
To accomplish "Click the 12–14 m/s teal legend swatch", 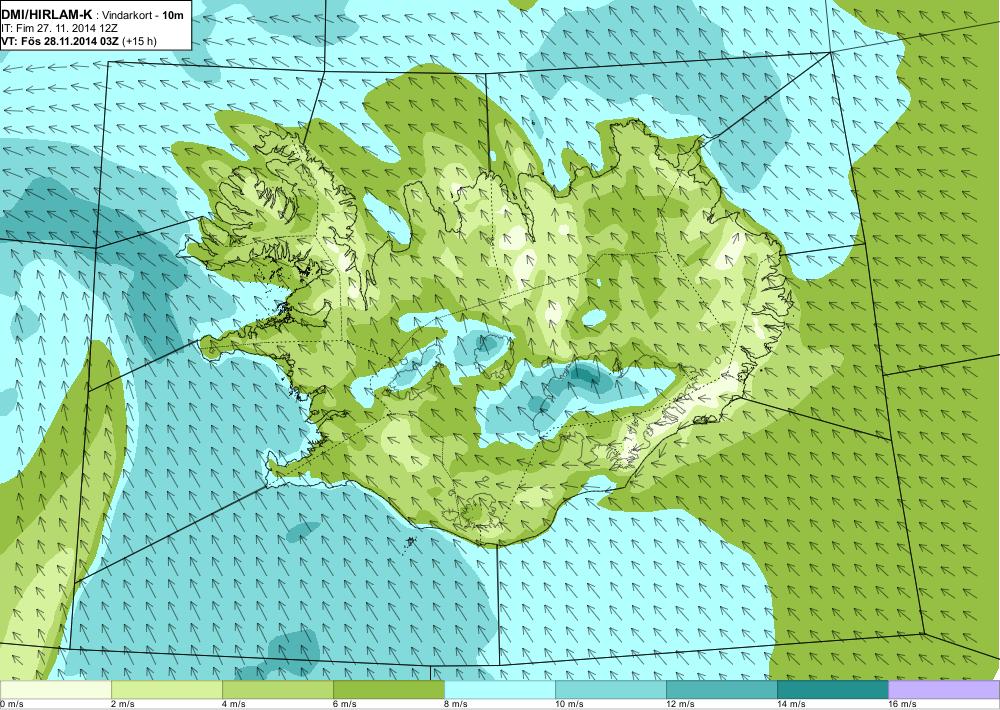I will tap(721, 690).
